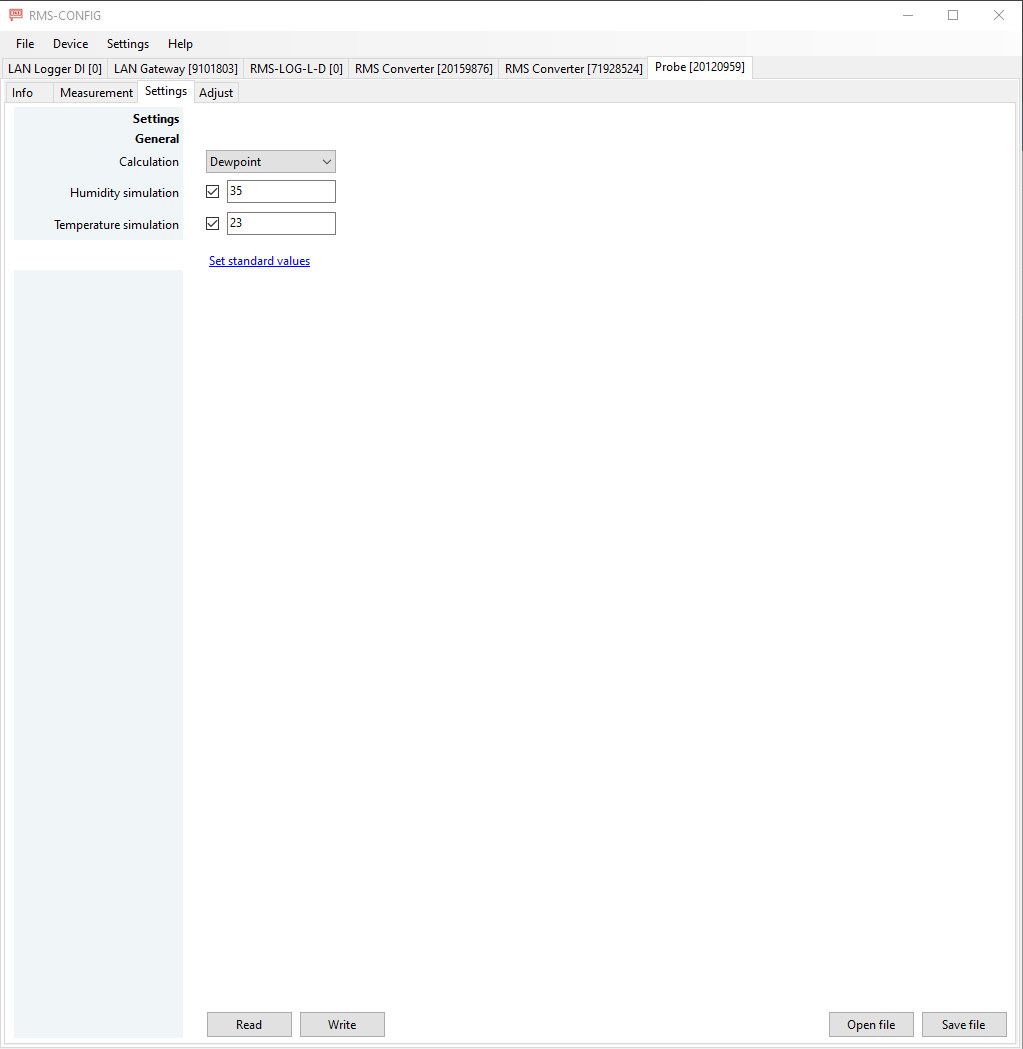This screenshot has width=1023, height=1049.
Task: Open the Measurement sub-tab
Action: tap(96, 93)
